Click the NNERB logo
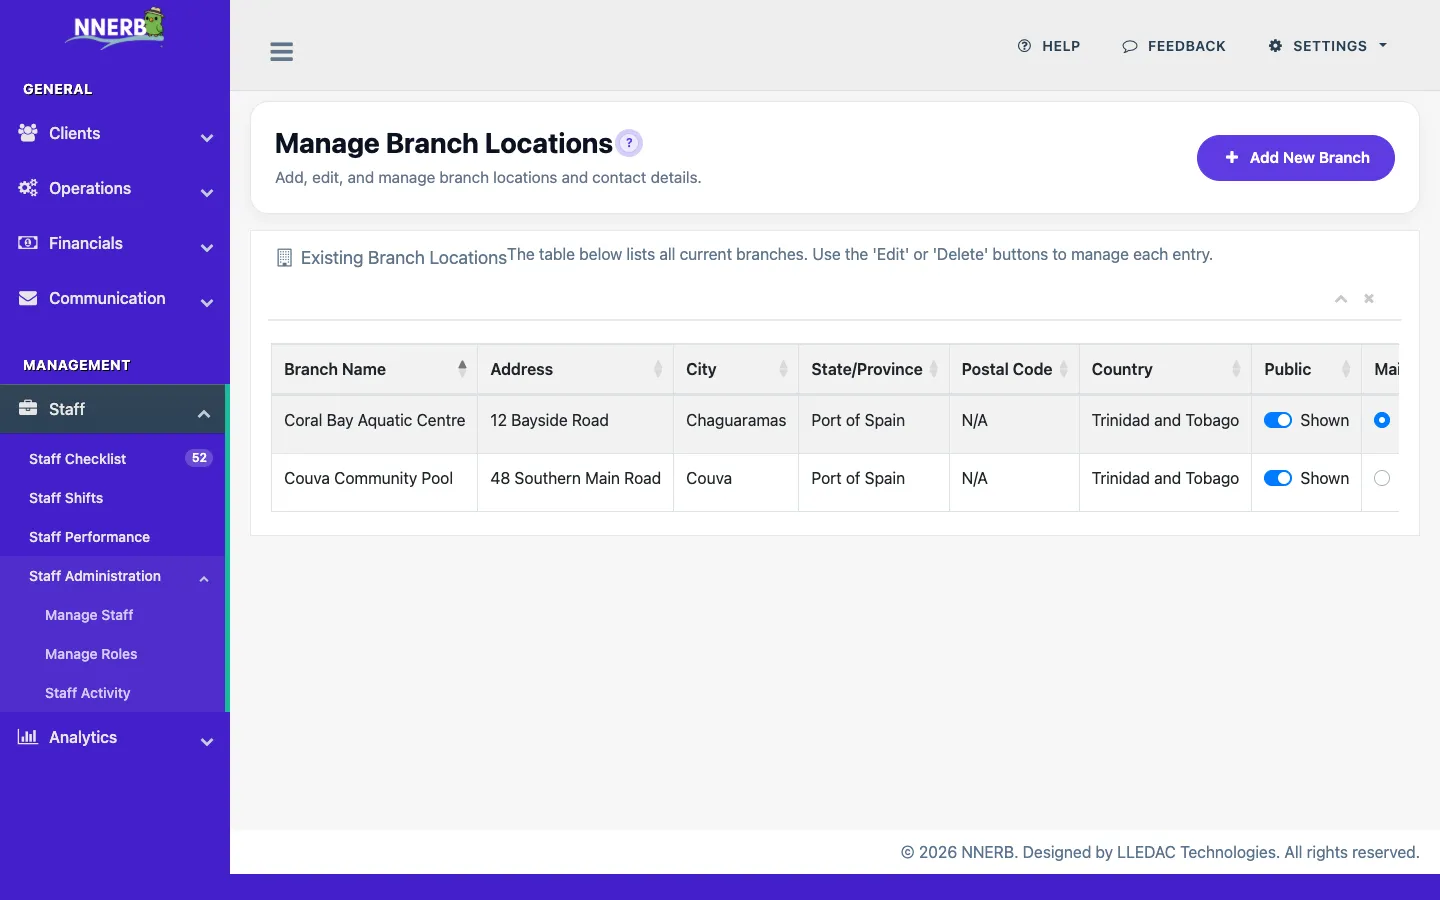This screenshot has width=1440, height=900. [x=115, y=28]
